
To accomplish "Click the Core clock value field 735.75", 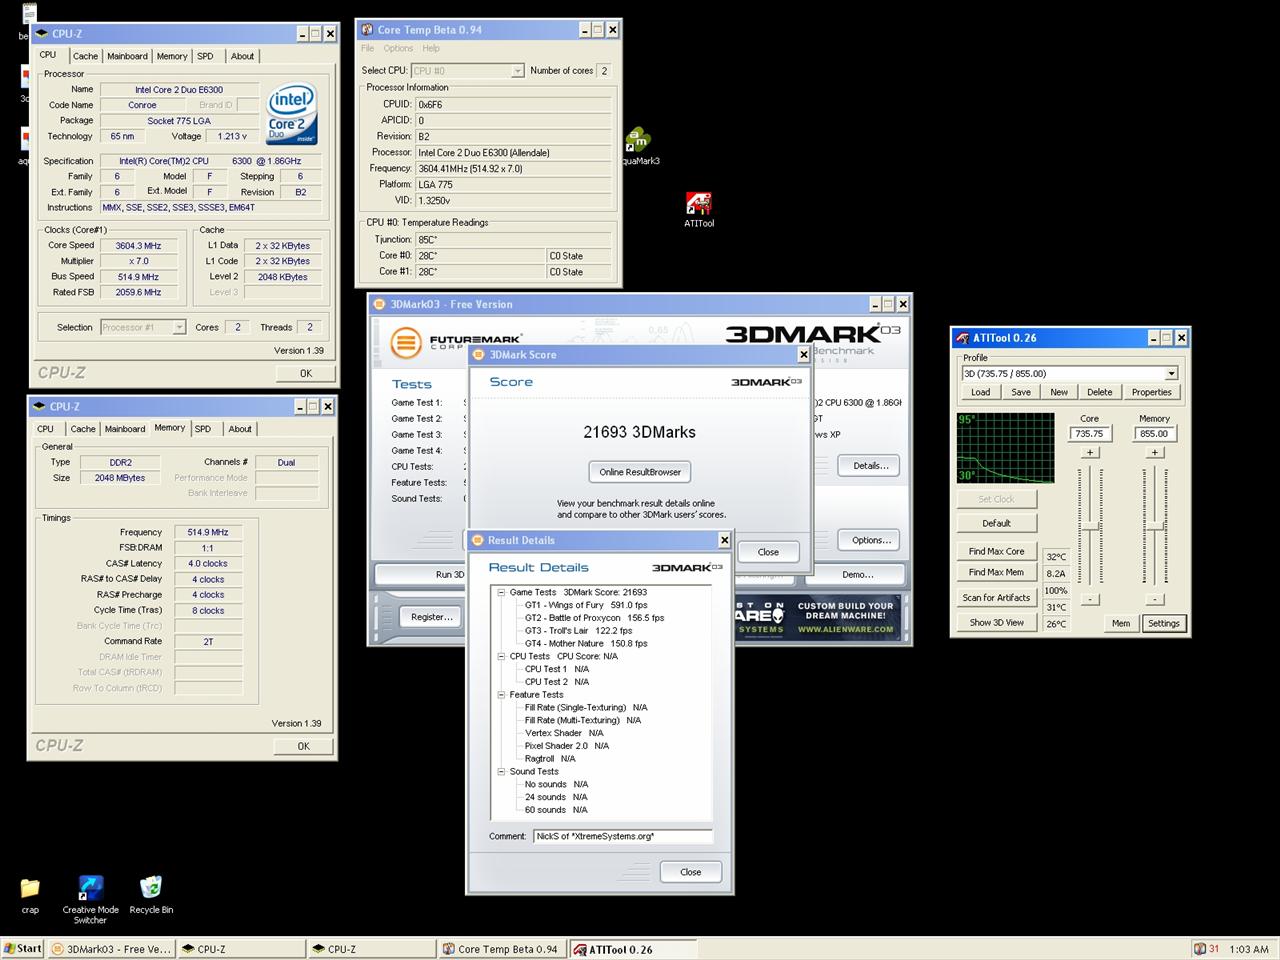I will point(1090,434).
